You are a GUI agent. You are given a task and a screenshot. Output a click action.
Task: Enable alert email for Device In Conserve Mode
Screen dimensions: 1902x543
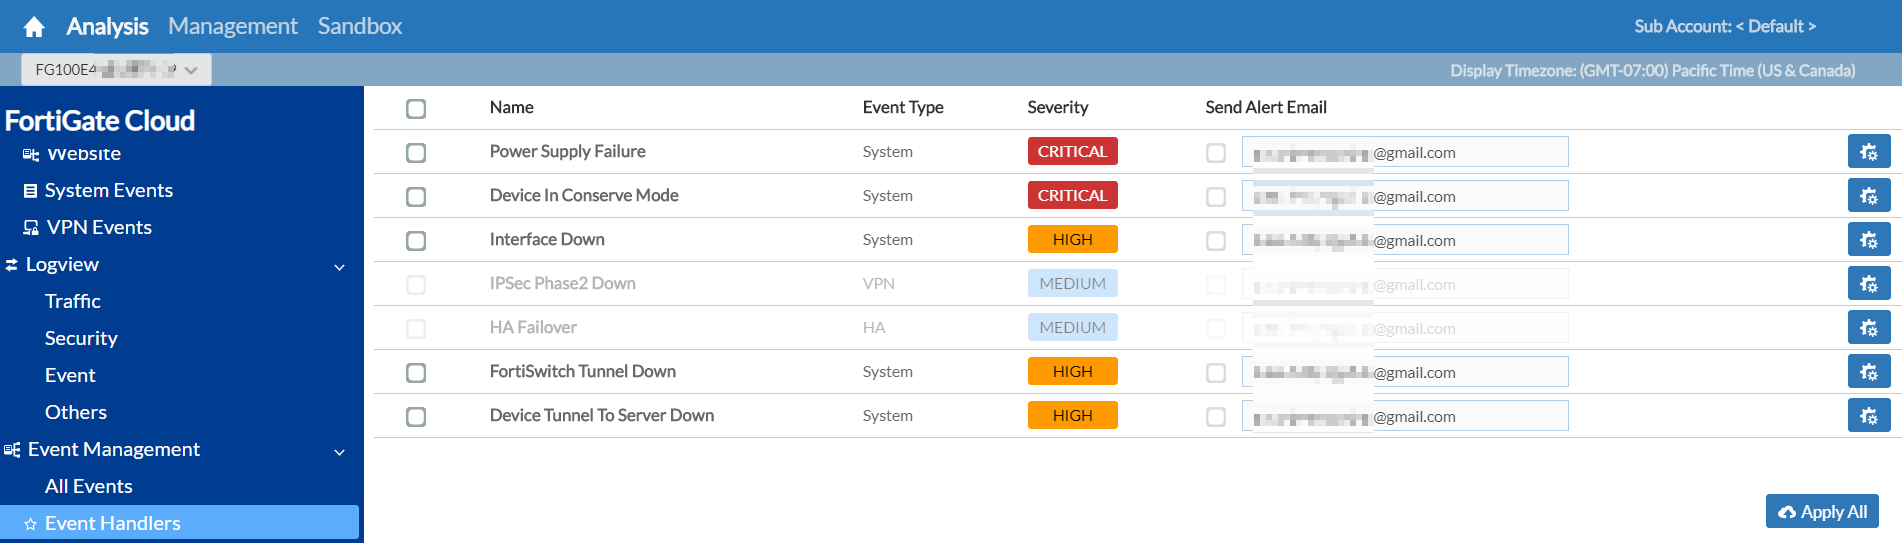click(1216, 196)
